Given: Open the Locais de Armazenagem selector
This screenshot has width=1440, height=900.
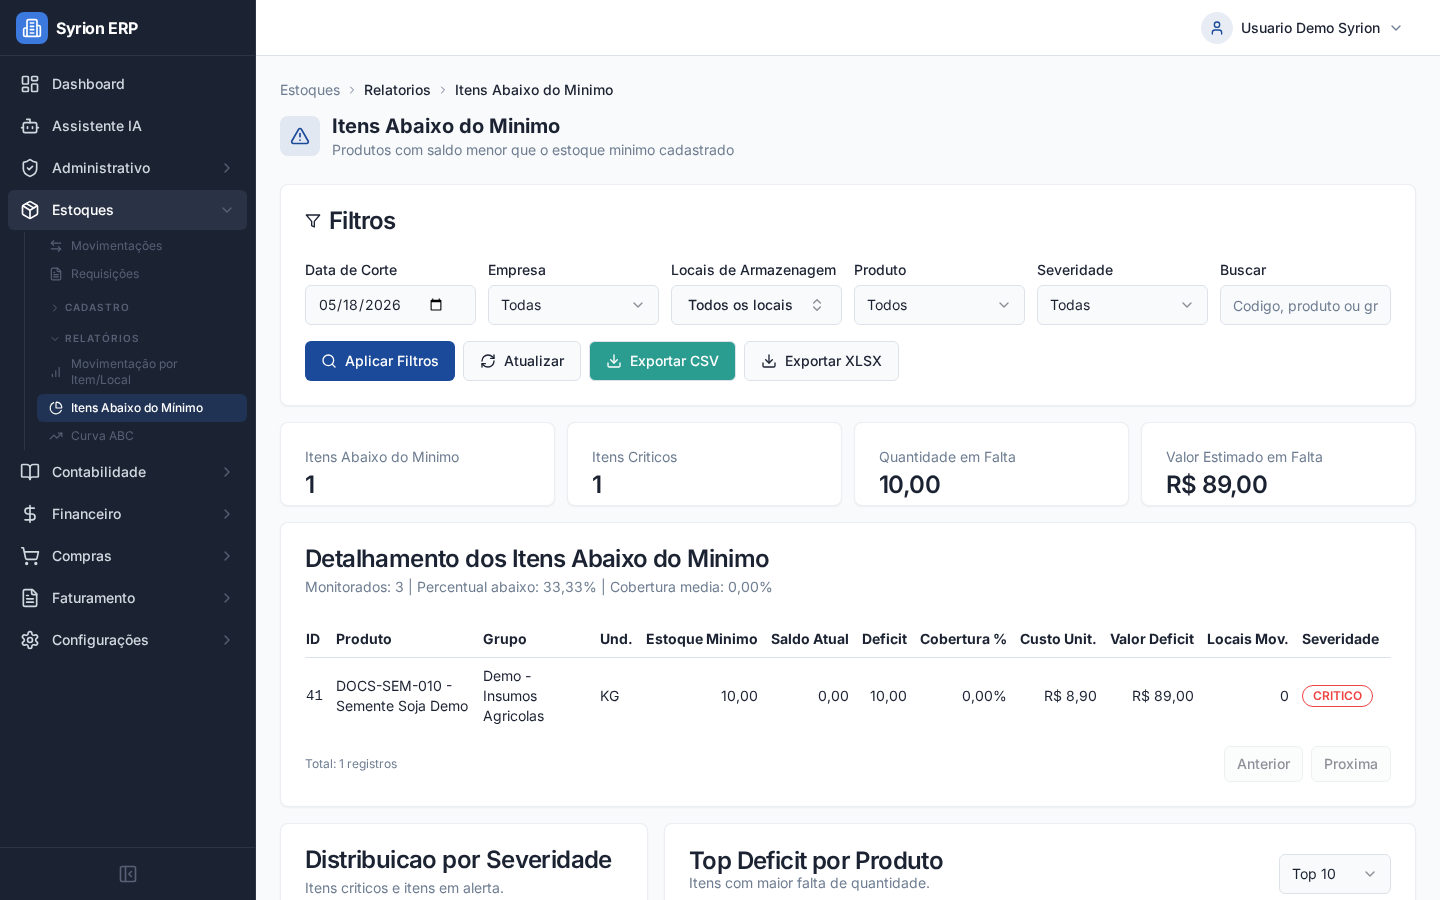Looking at the screenshot, I should 756,305.
